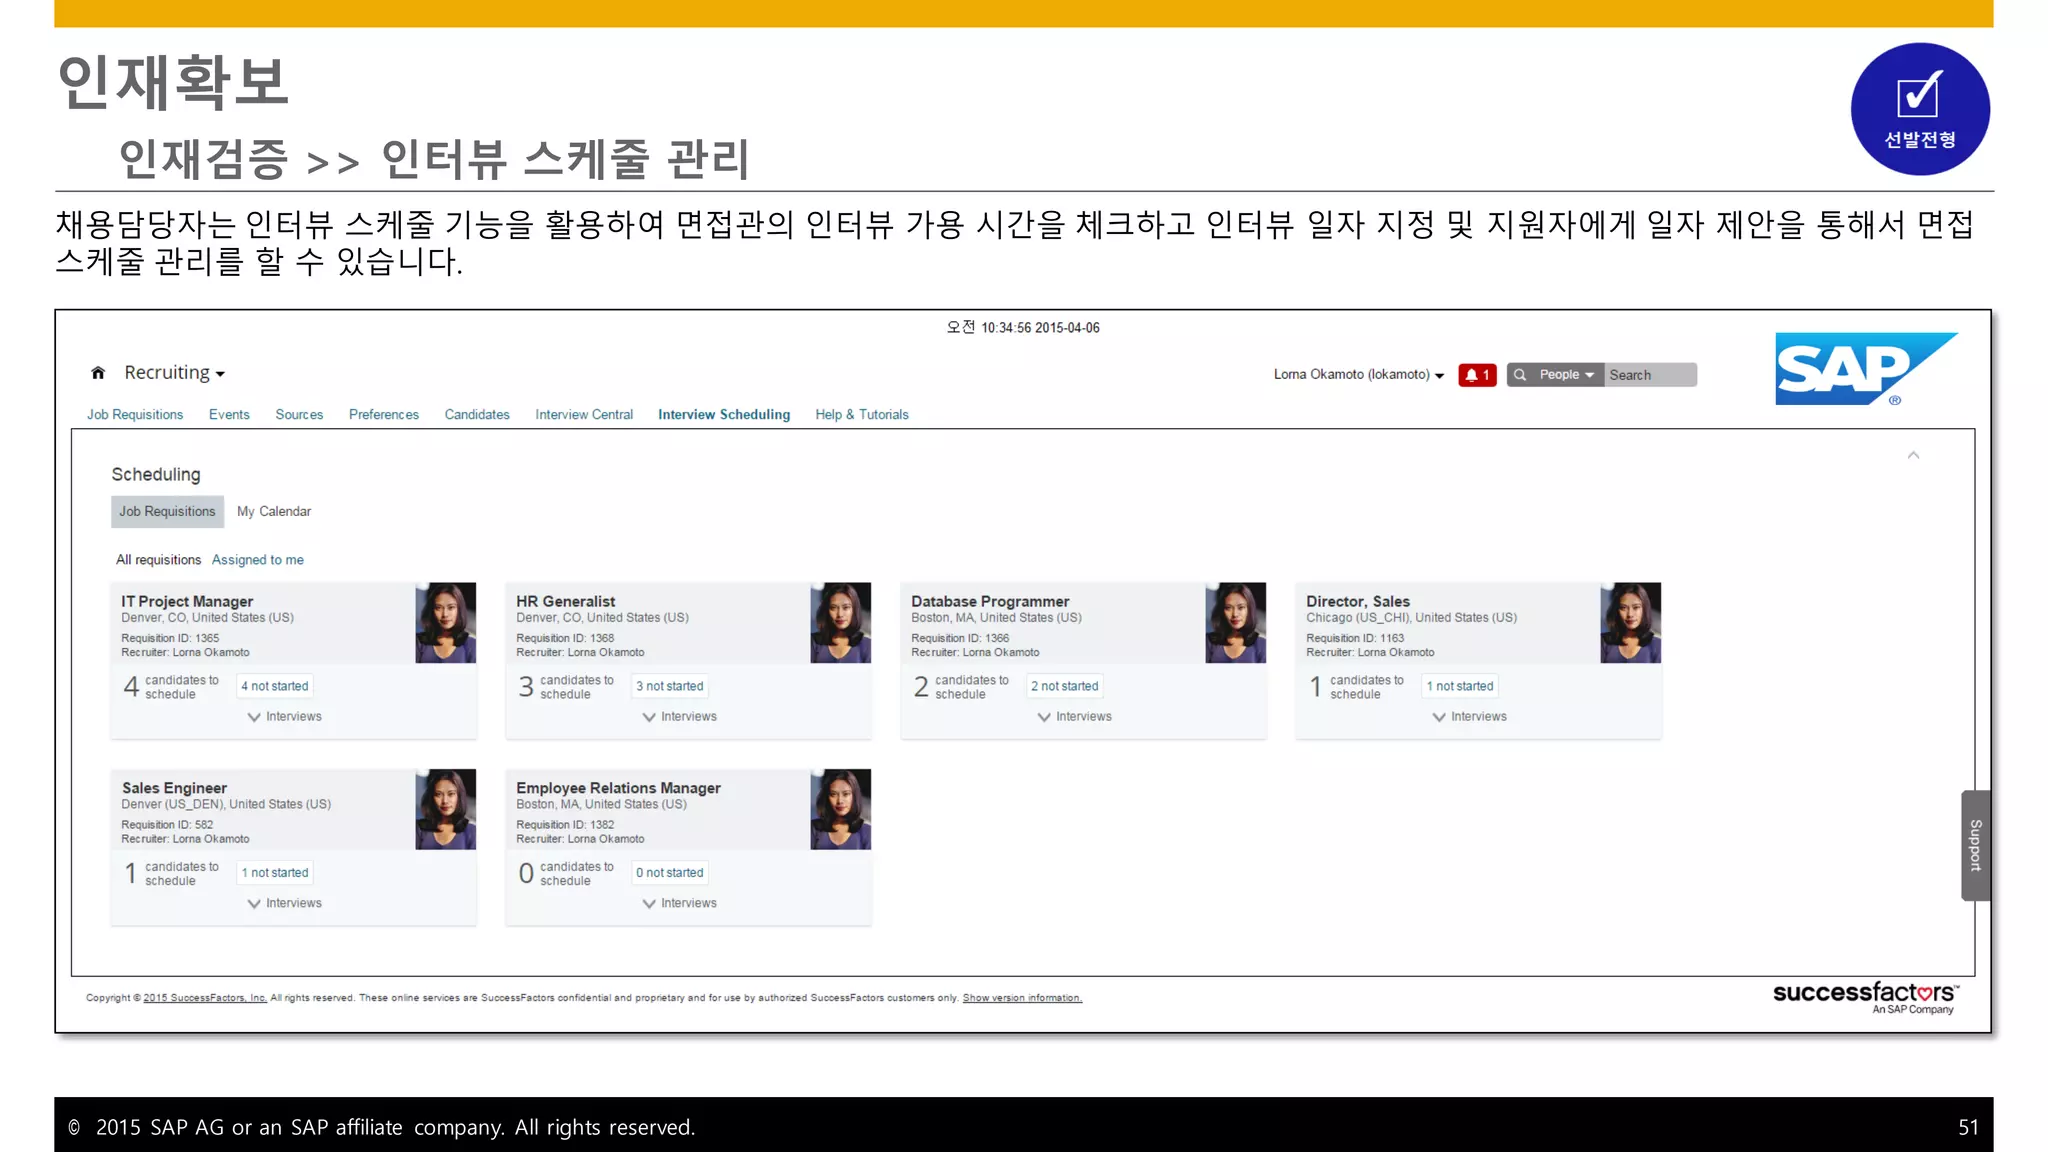Click the 4 not started button
The image size is (2048, 1152).
(275, 686)
